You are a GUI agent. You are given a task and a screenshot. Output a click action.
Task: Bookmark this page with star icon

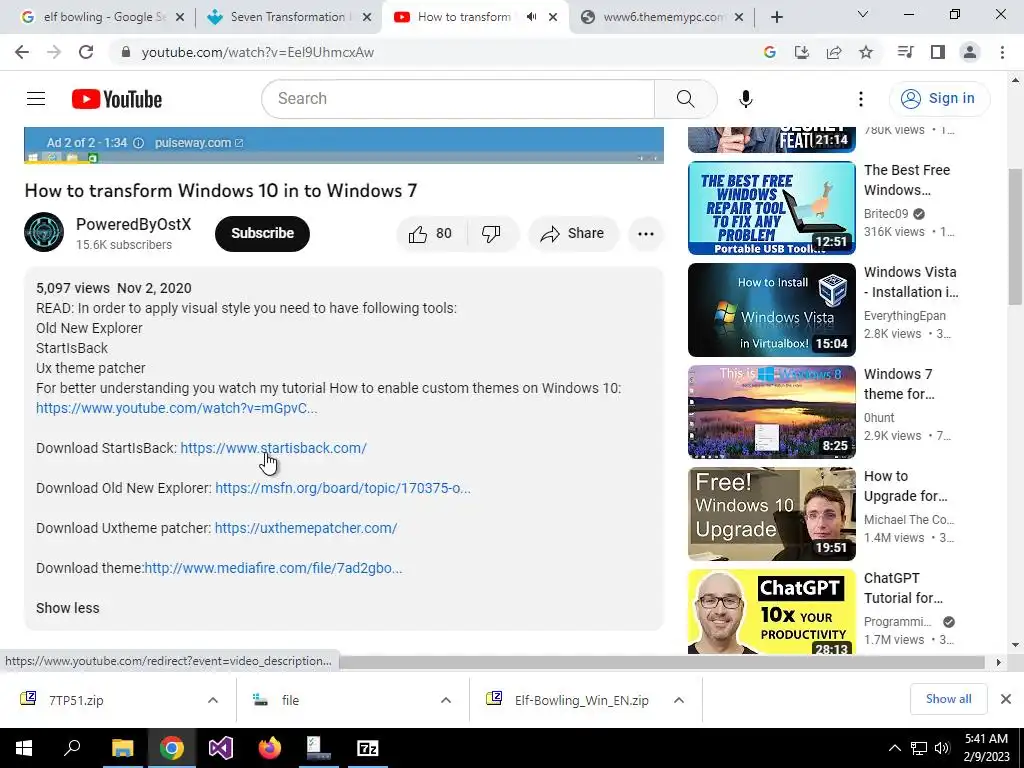(866, 52)
